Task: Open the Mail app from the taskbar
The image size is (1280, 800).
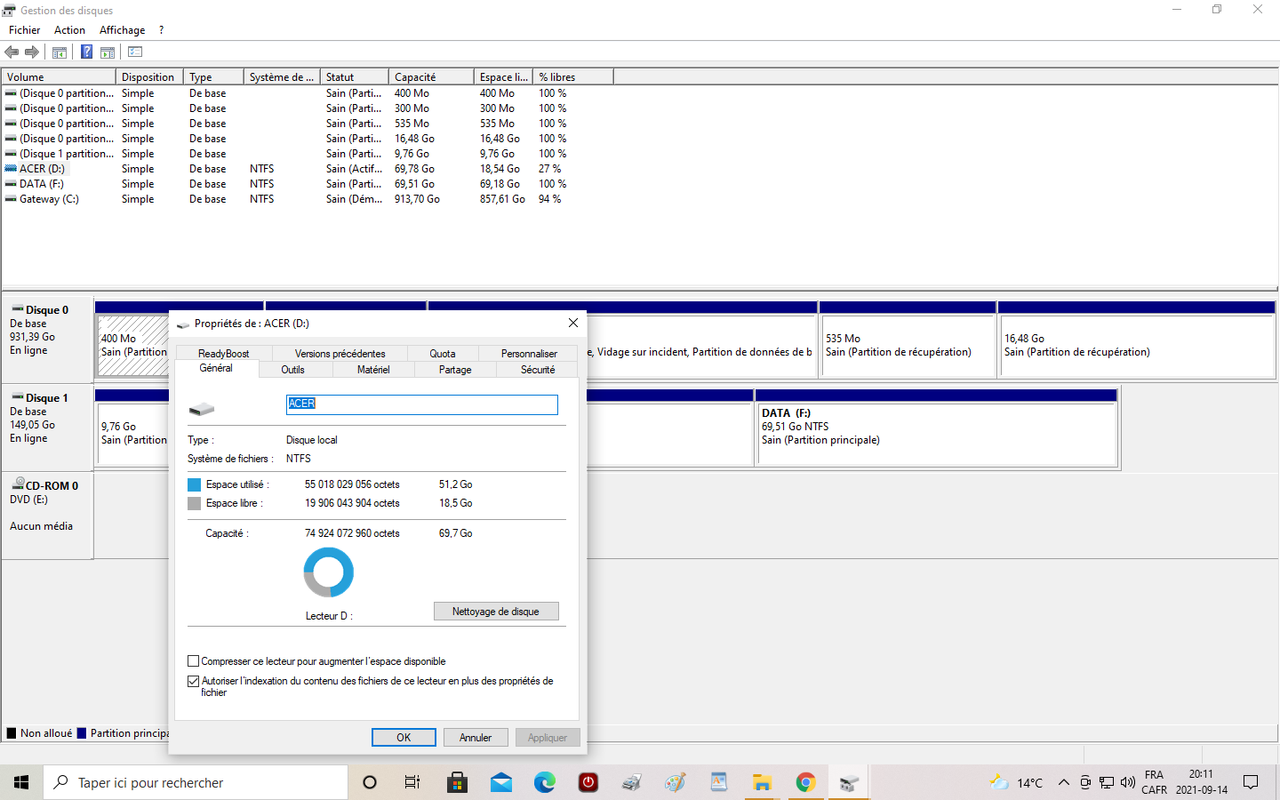Action: point(501,782)
